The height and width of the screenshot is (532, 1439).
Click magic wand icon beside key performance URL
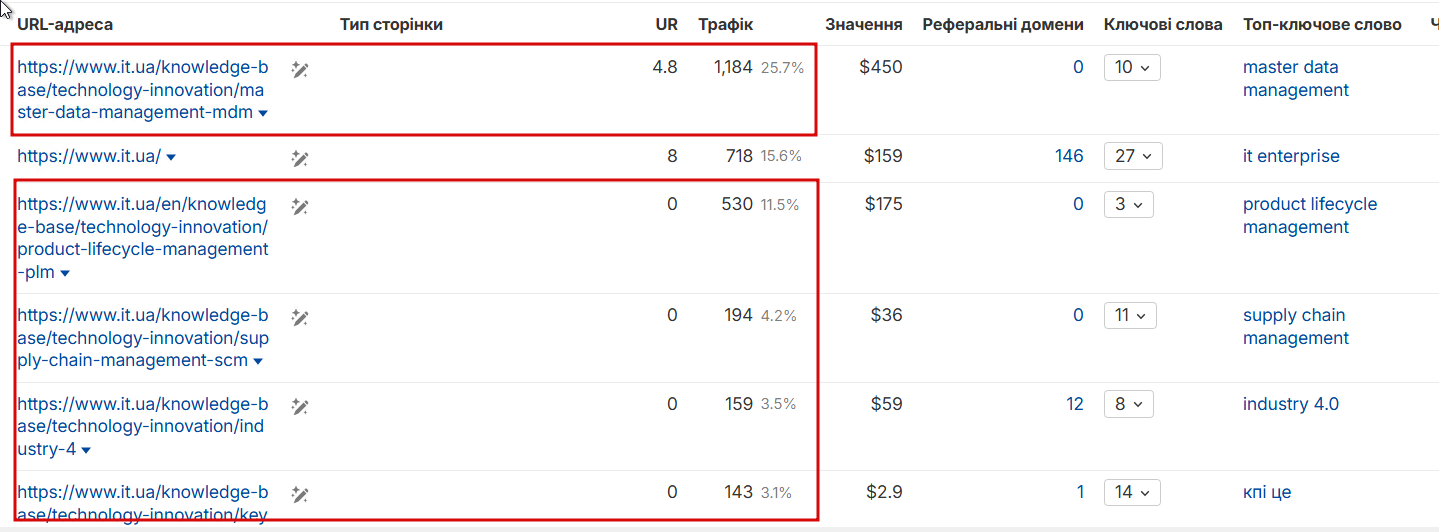point(300,494)
